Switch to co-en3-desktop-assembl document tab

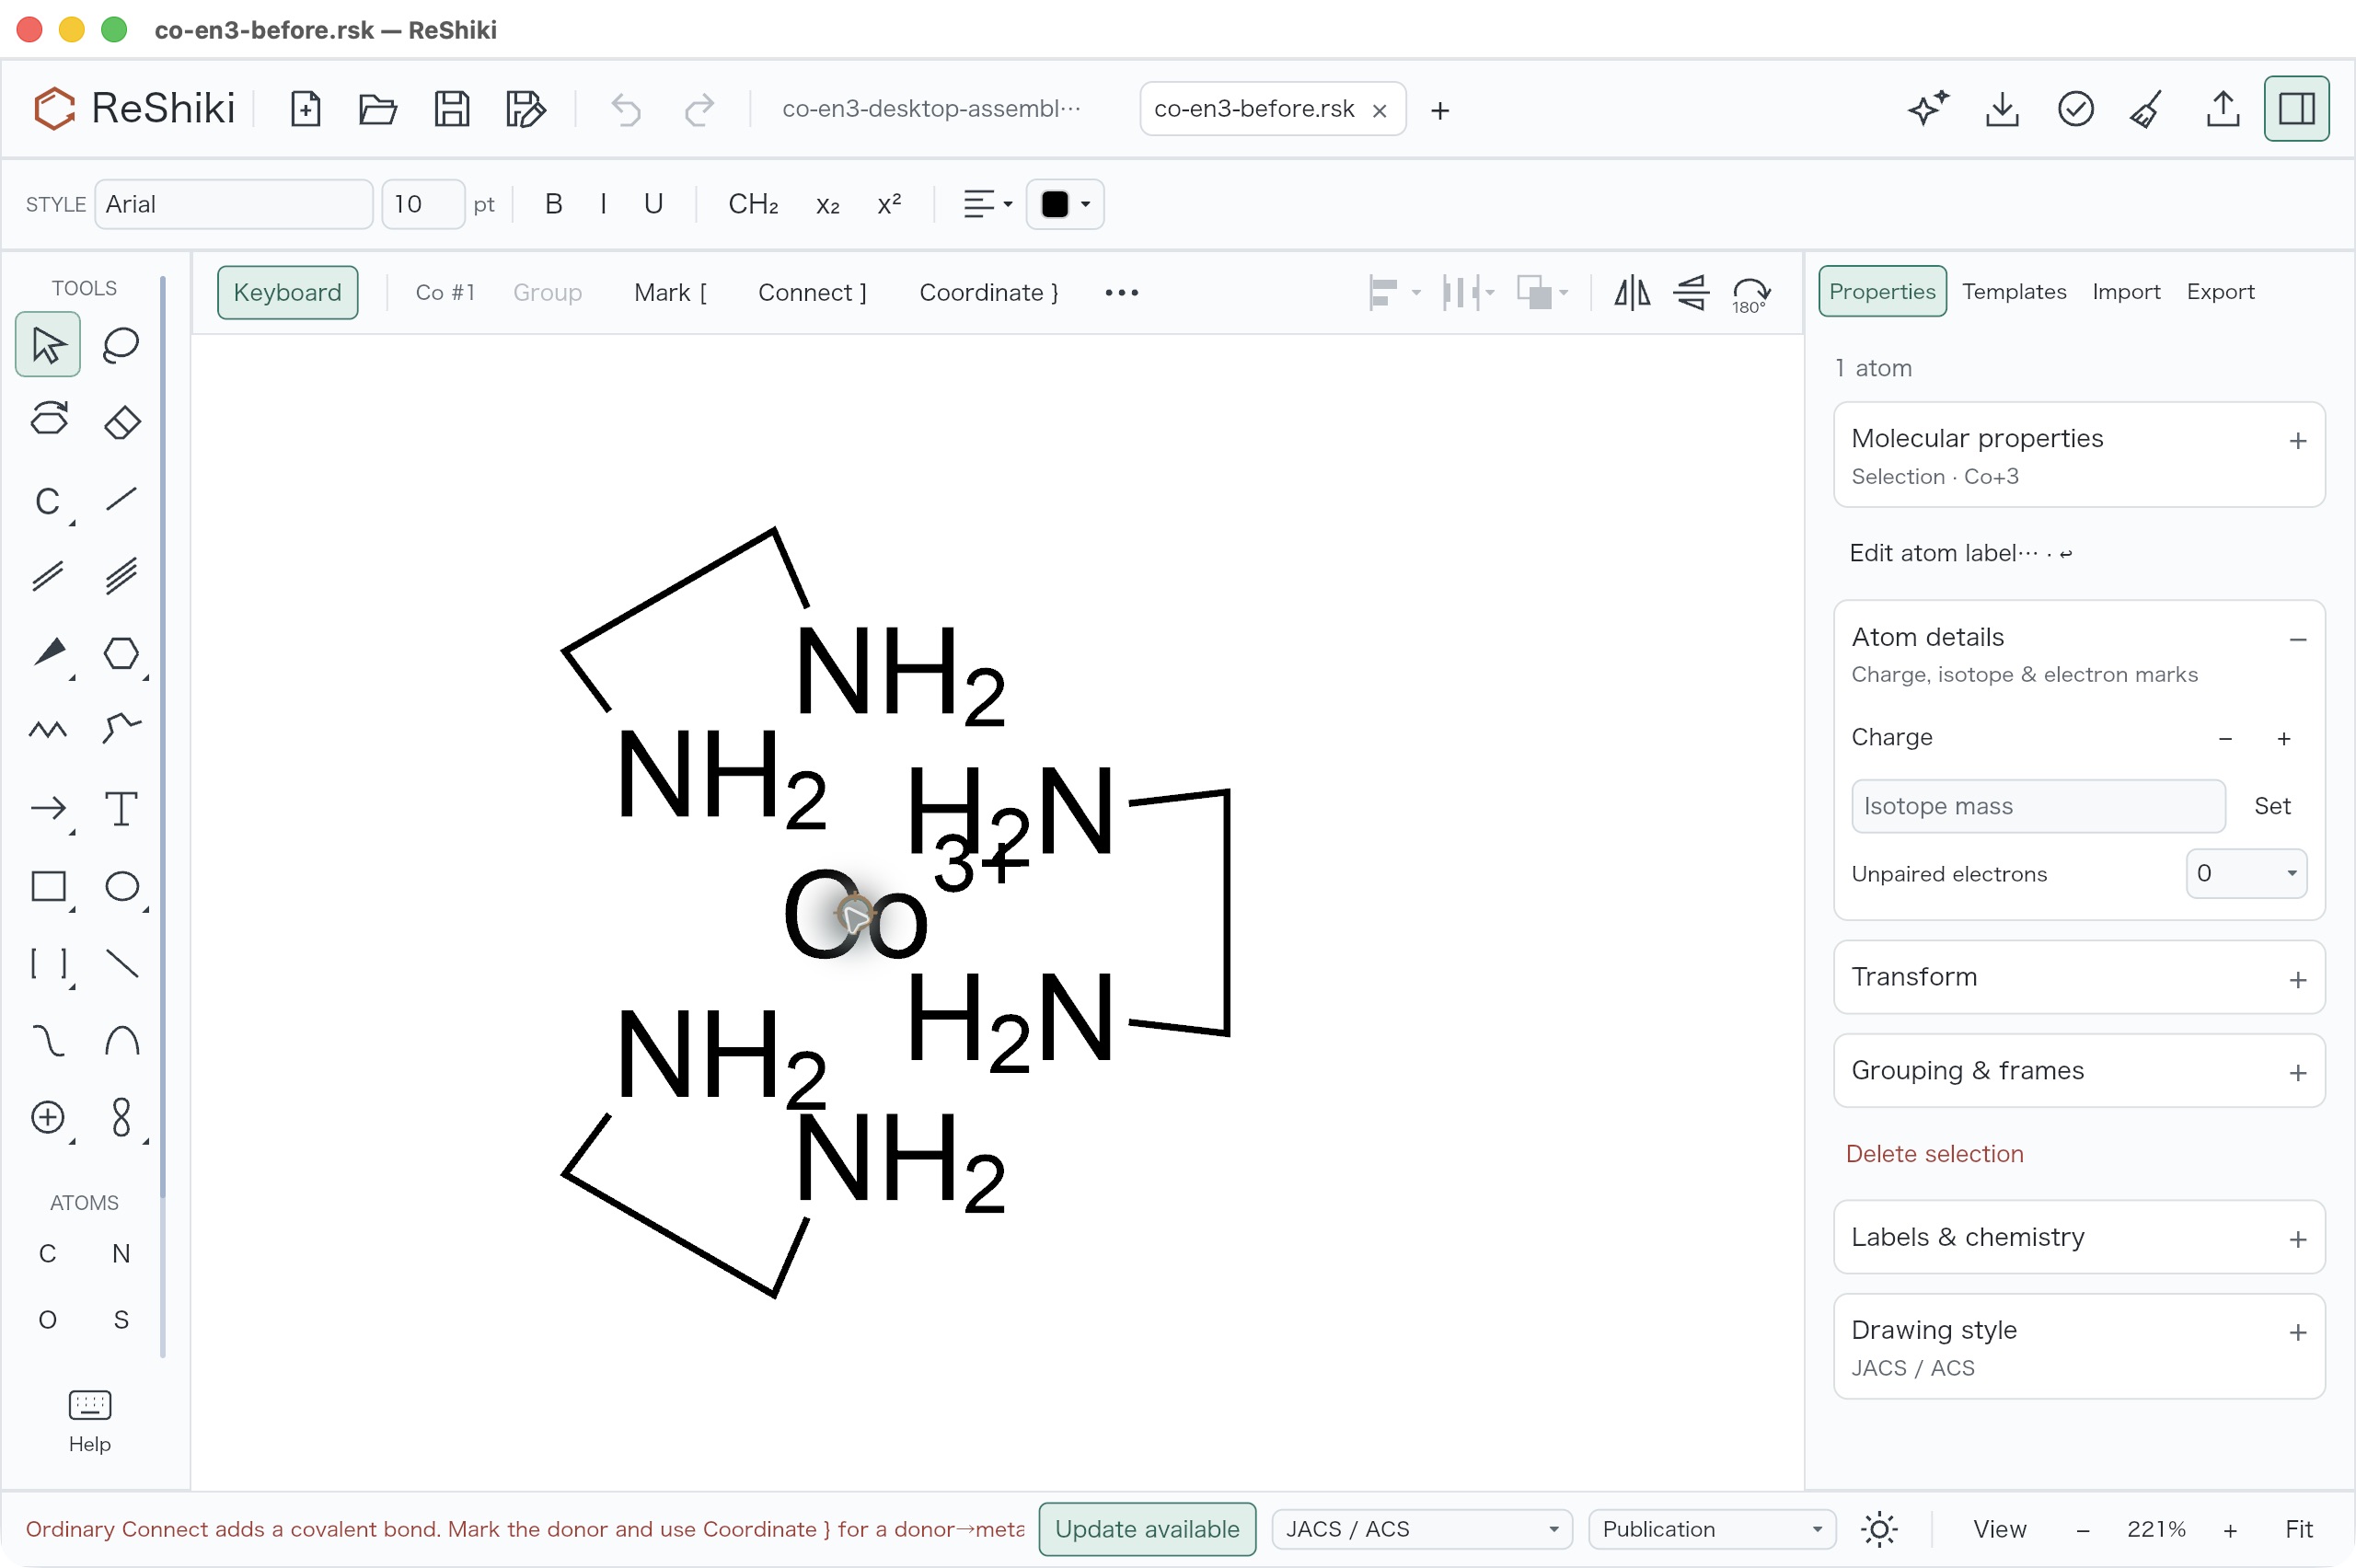point(931,108)
